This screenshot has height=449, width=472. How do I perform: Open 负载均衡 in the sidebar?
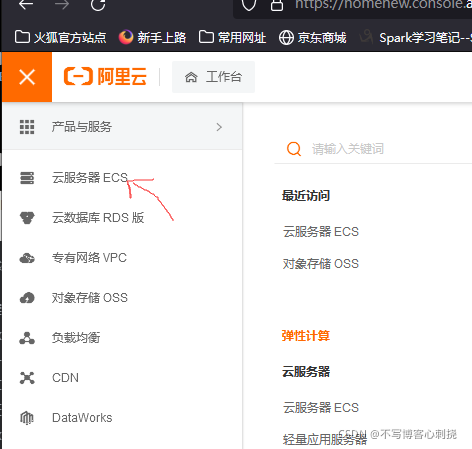tap(76, 338)
